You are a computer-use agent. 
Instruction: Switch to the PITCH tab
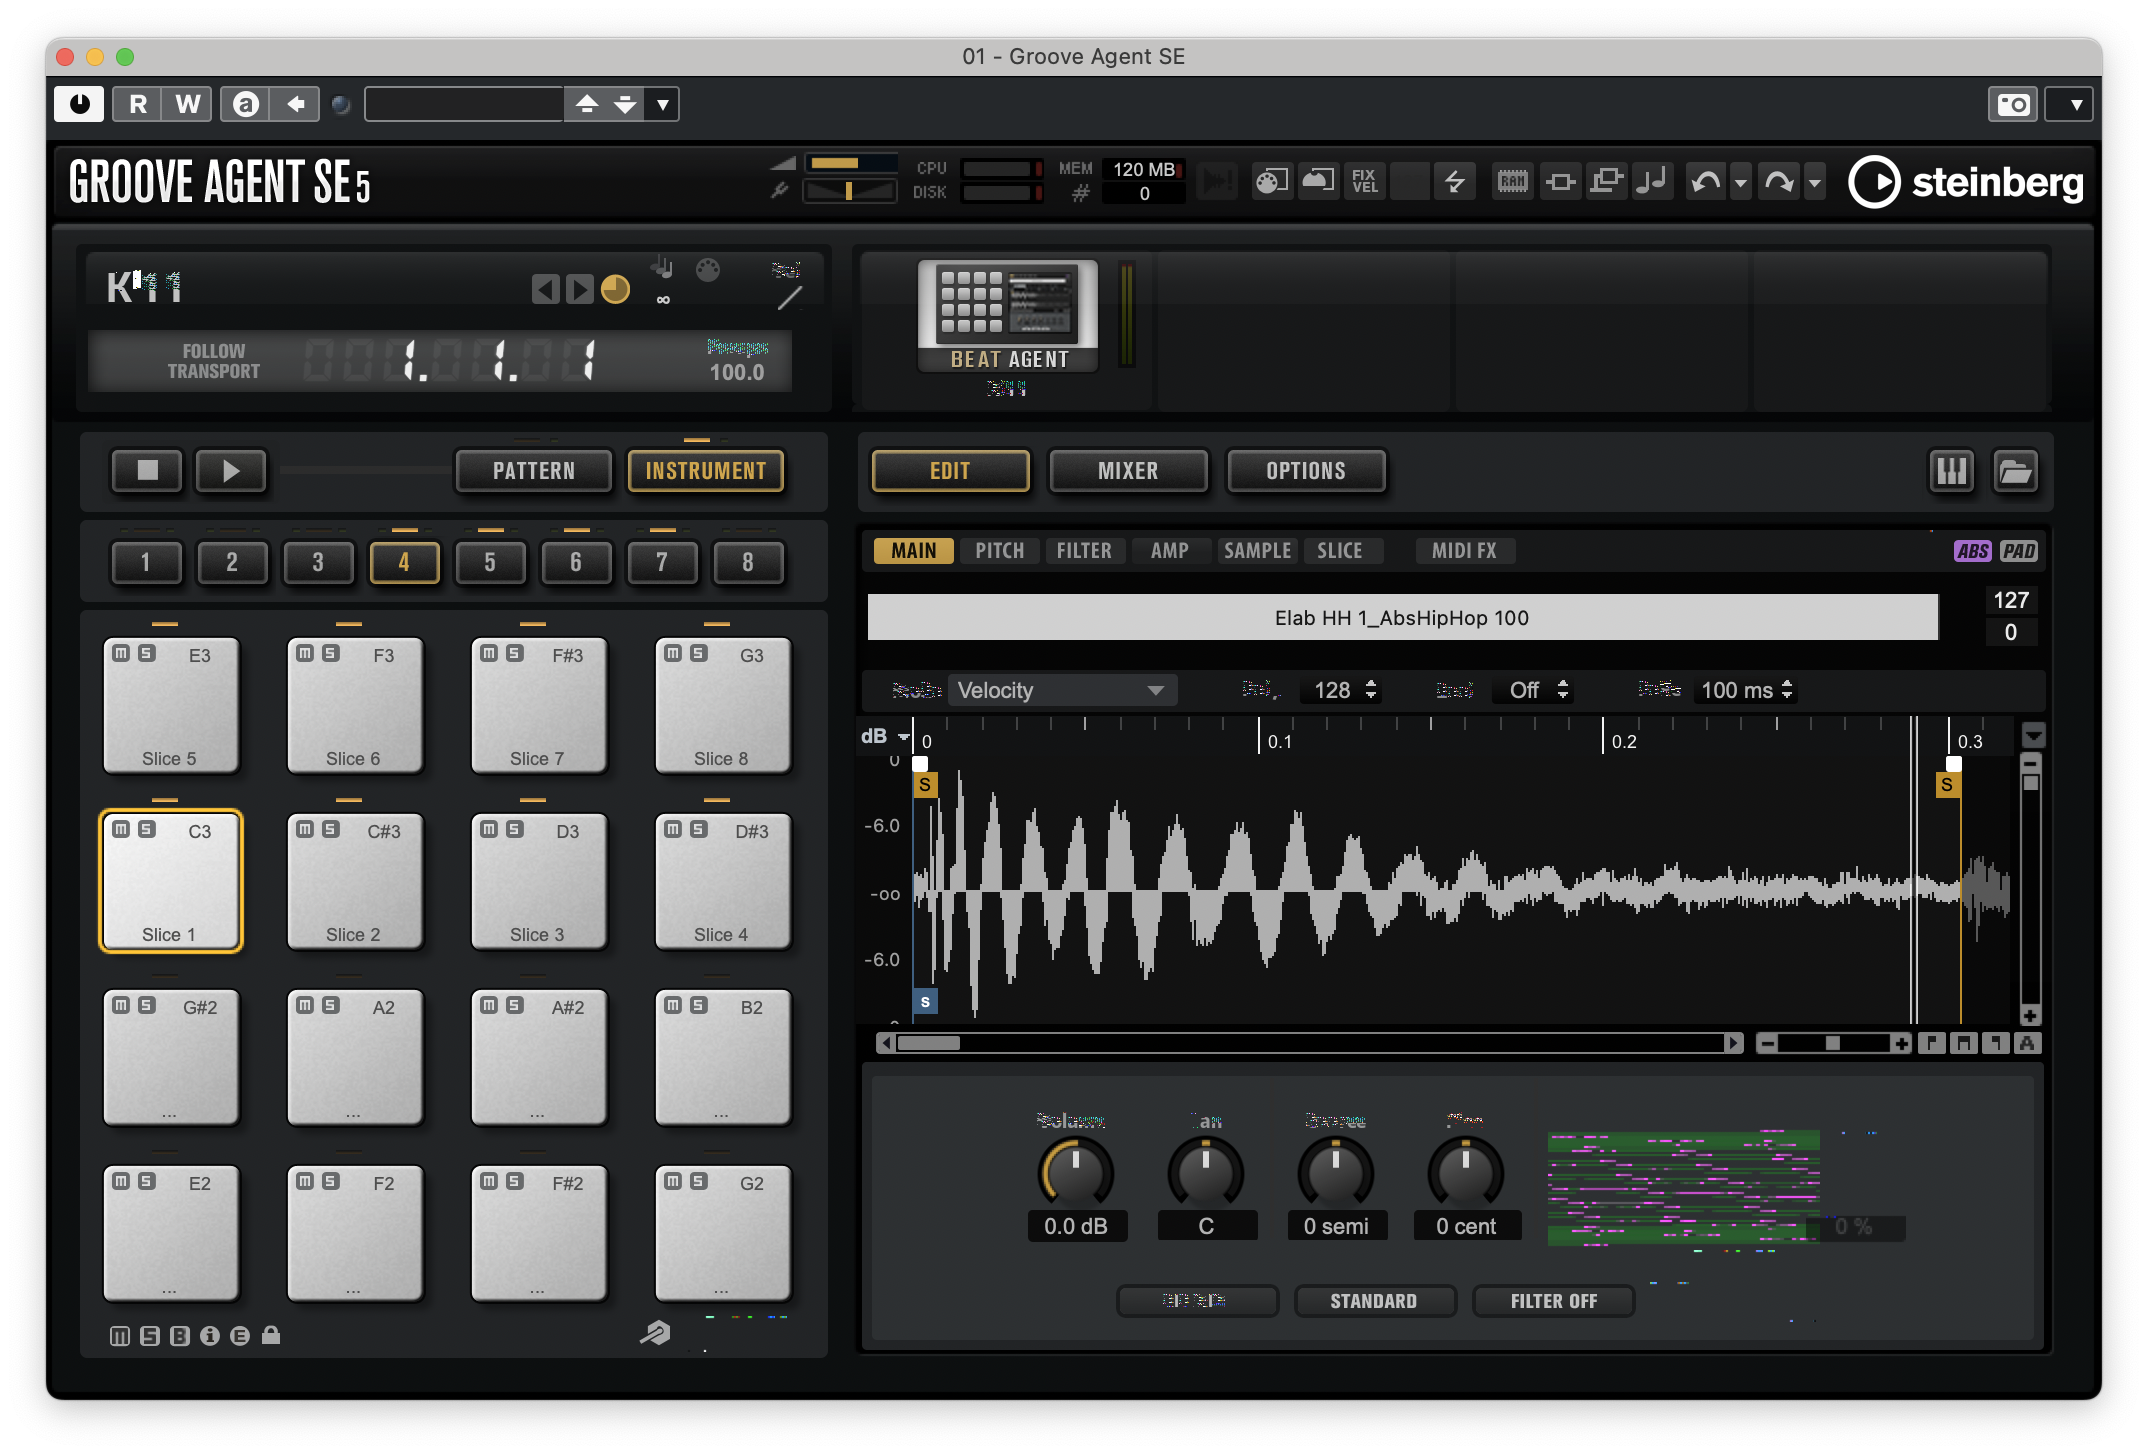[998, 551]
